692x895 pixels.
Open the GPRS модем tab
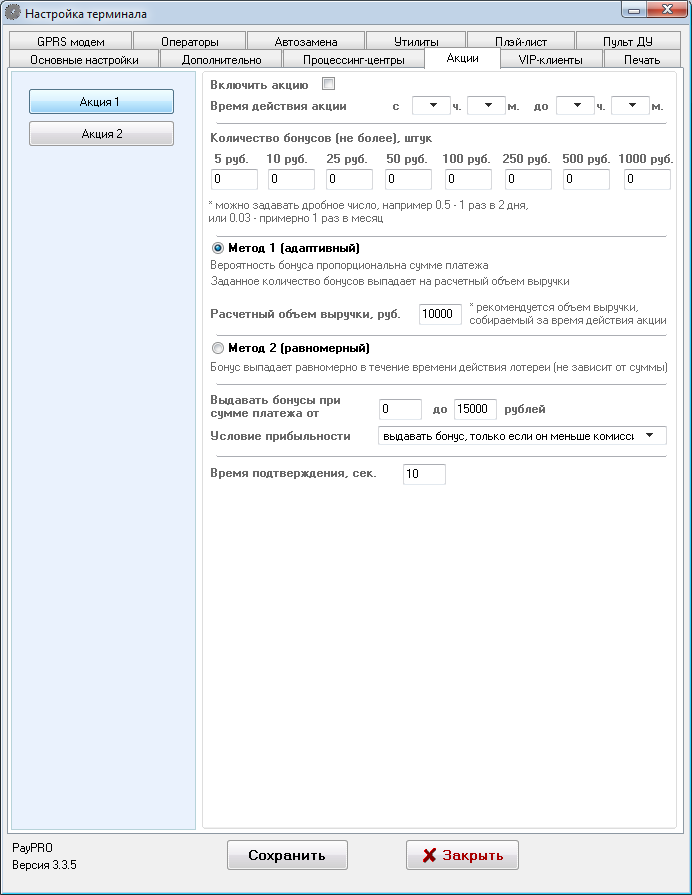70,42
